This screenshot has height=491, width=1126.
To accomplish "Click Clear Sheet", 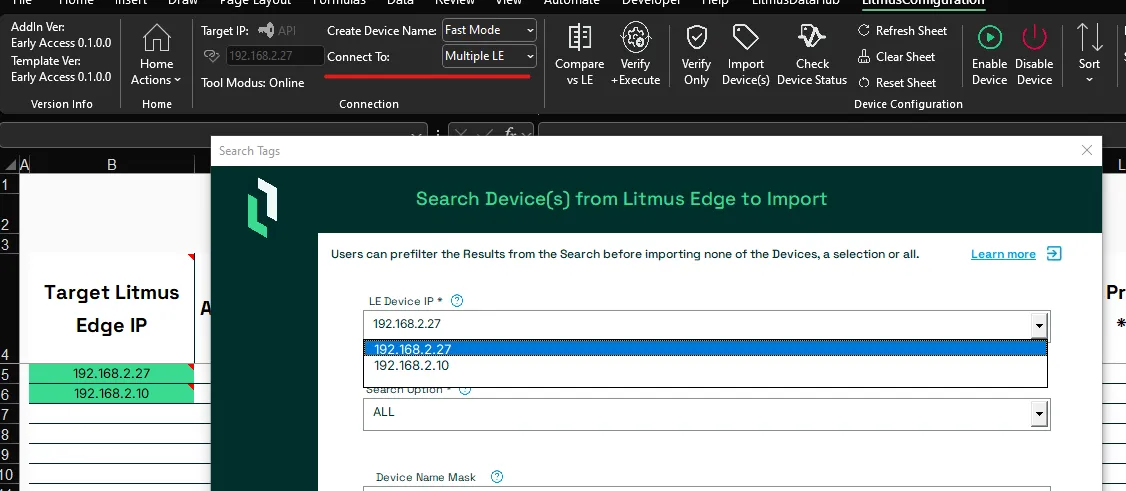I will click(897, 57).
